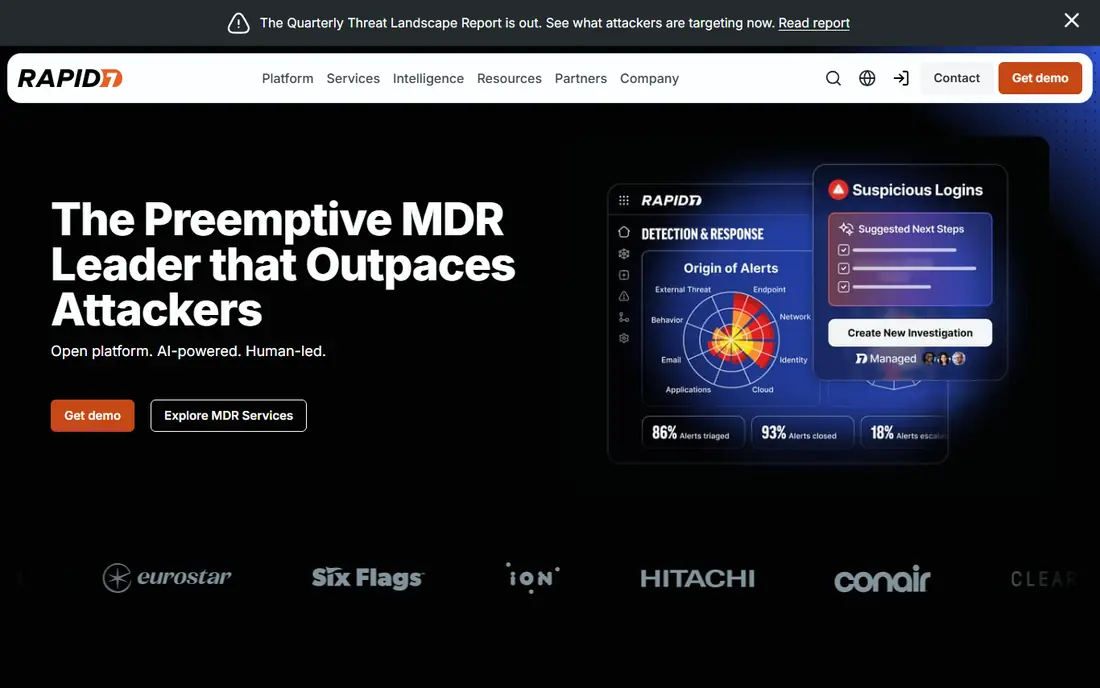The image size is (1100, 688).
Task: Click the Hitachi logo
Action: 697,579
